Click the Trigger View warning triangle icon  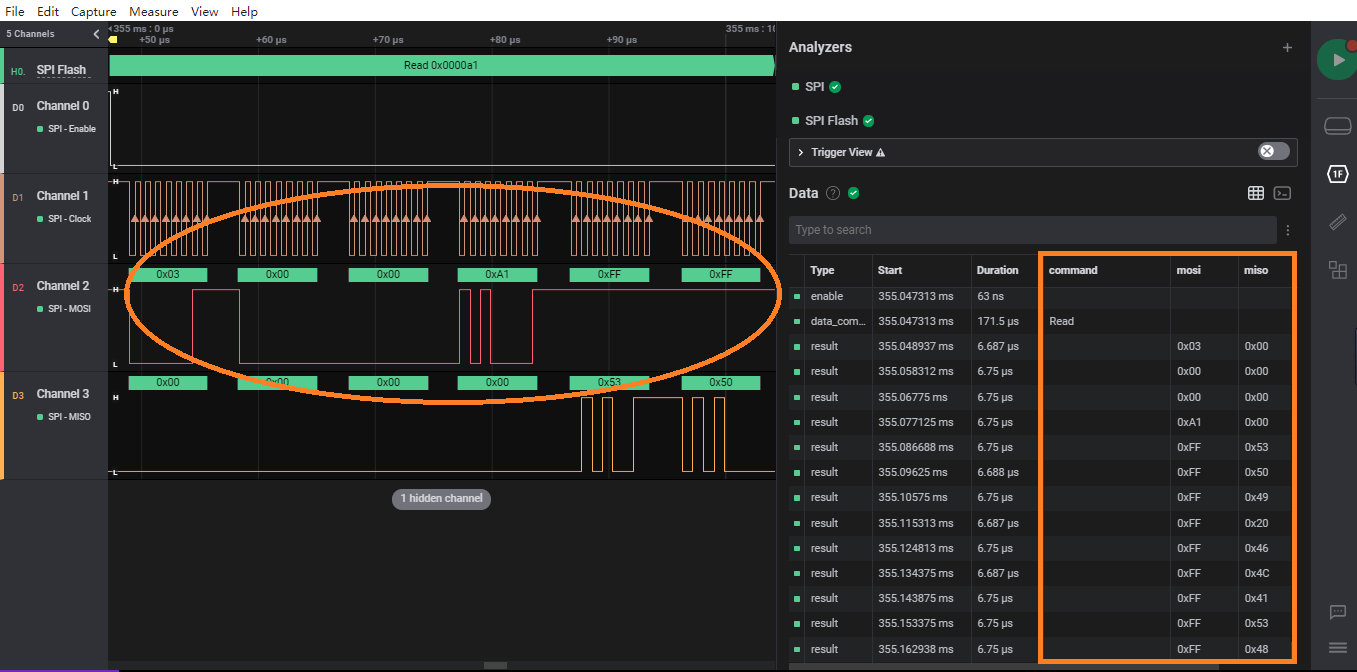[880, 152]
